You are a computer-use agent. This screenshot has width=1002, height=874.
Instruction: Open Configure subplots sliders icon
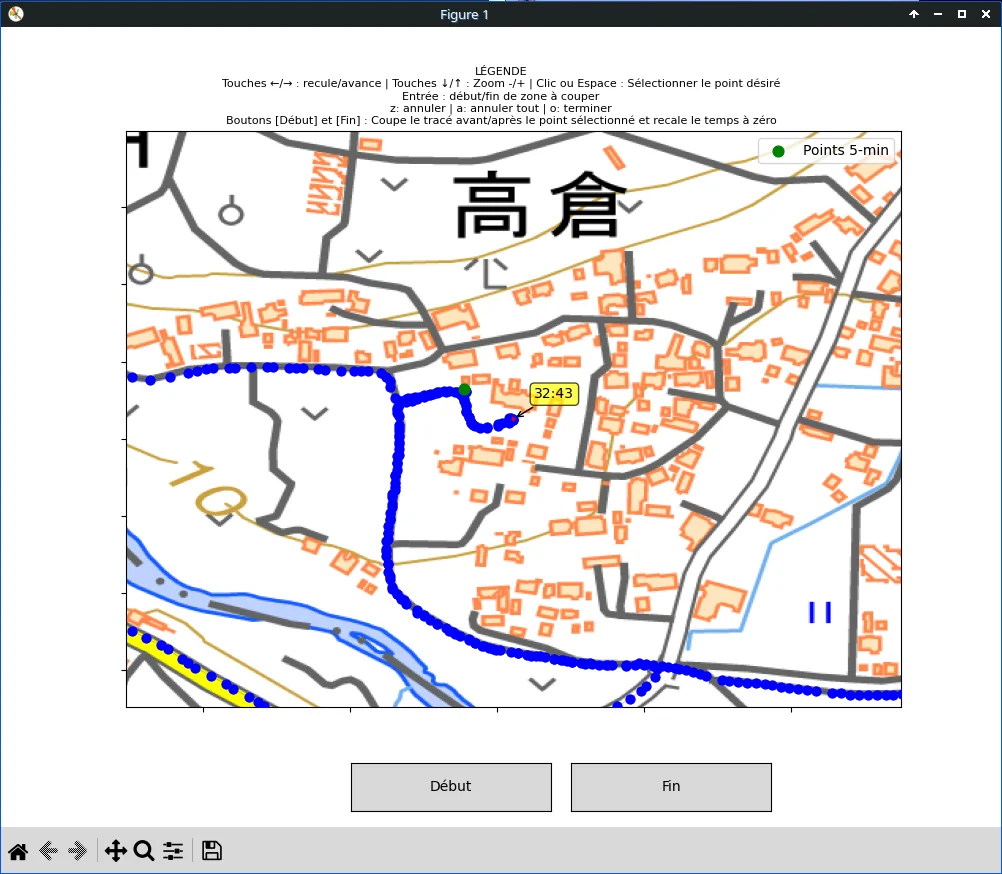173,851
